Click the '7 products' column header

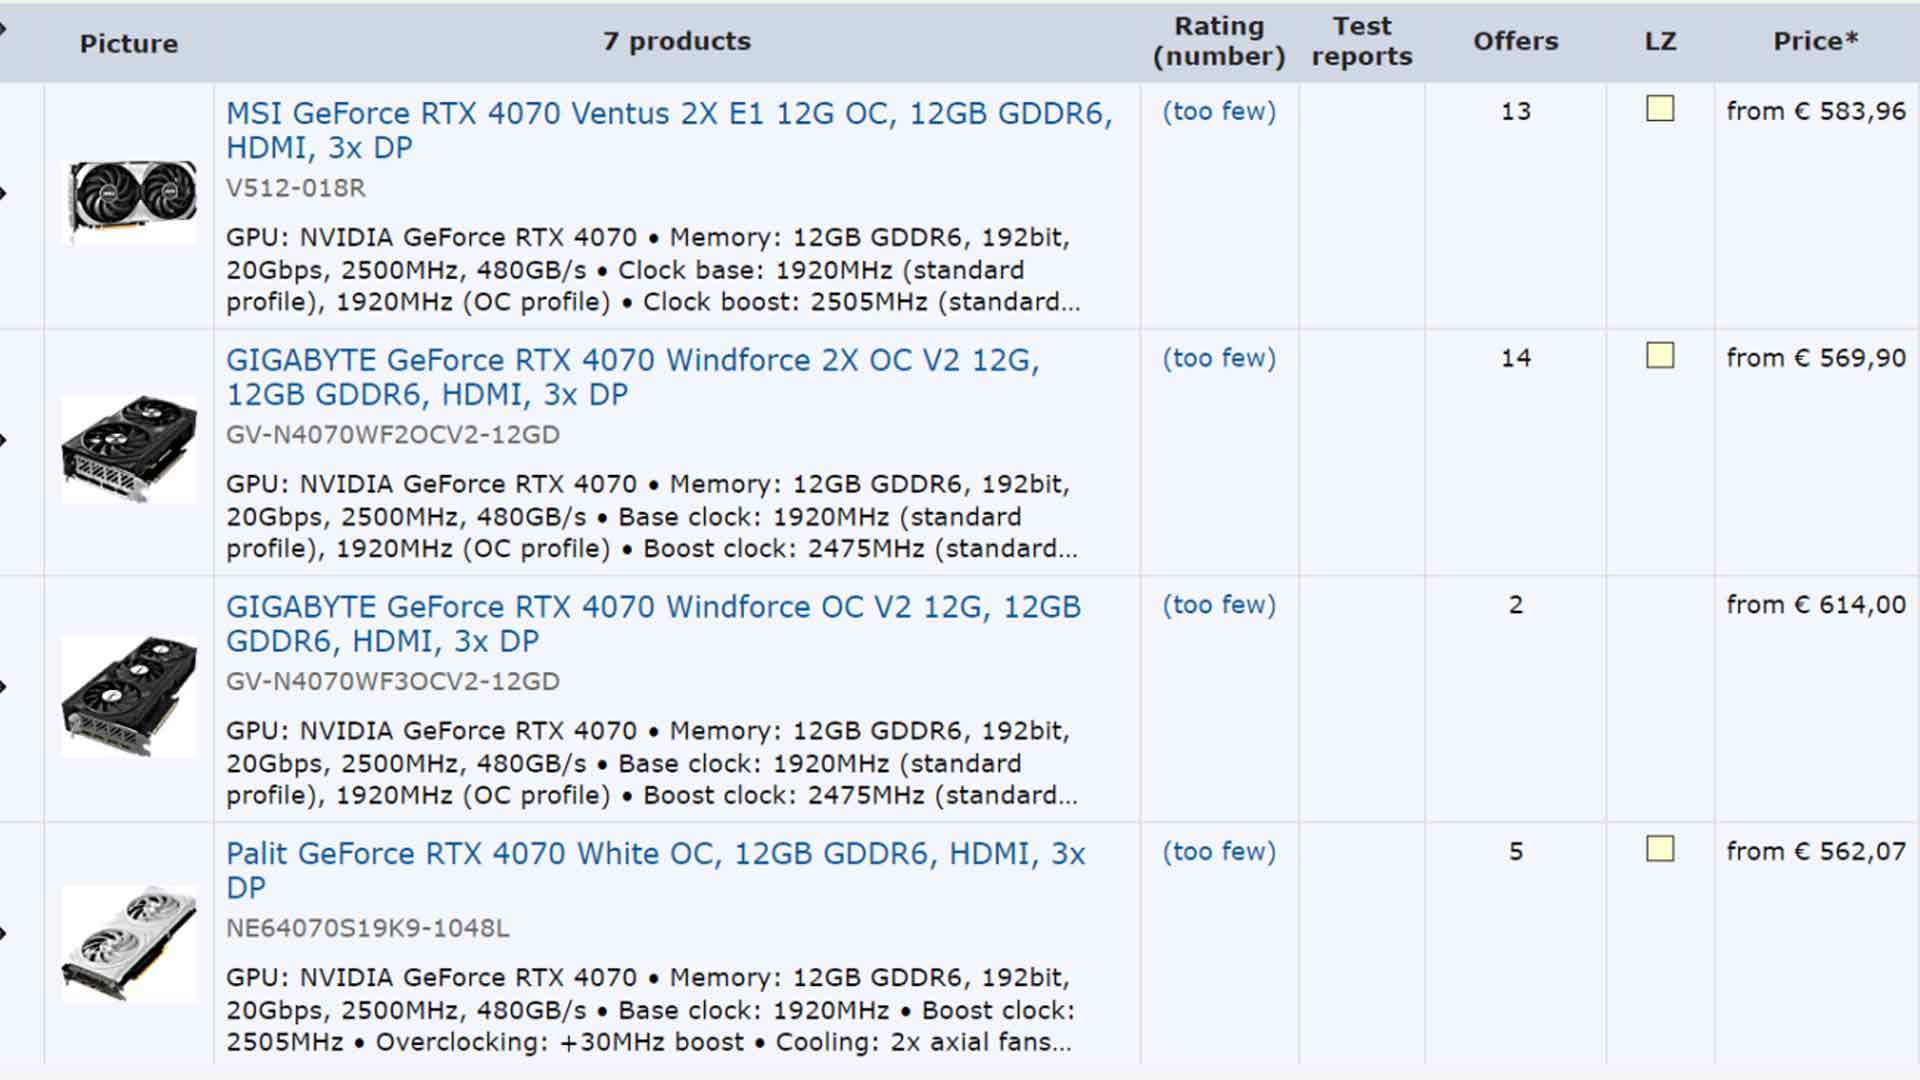tap(677, 41)
